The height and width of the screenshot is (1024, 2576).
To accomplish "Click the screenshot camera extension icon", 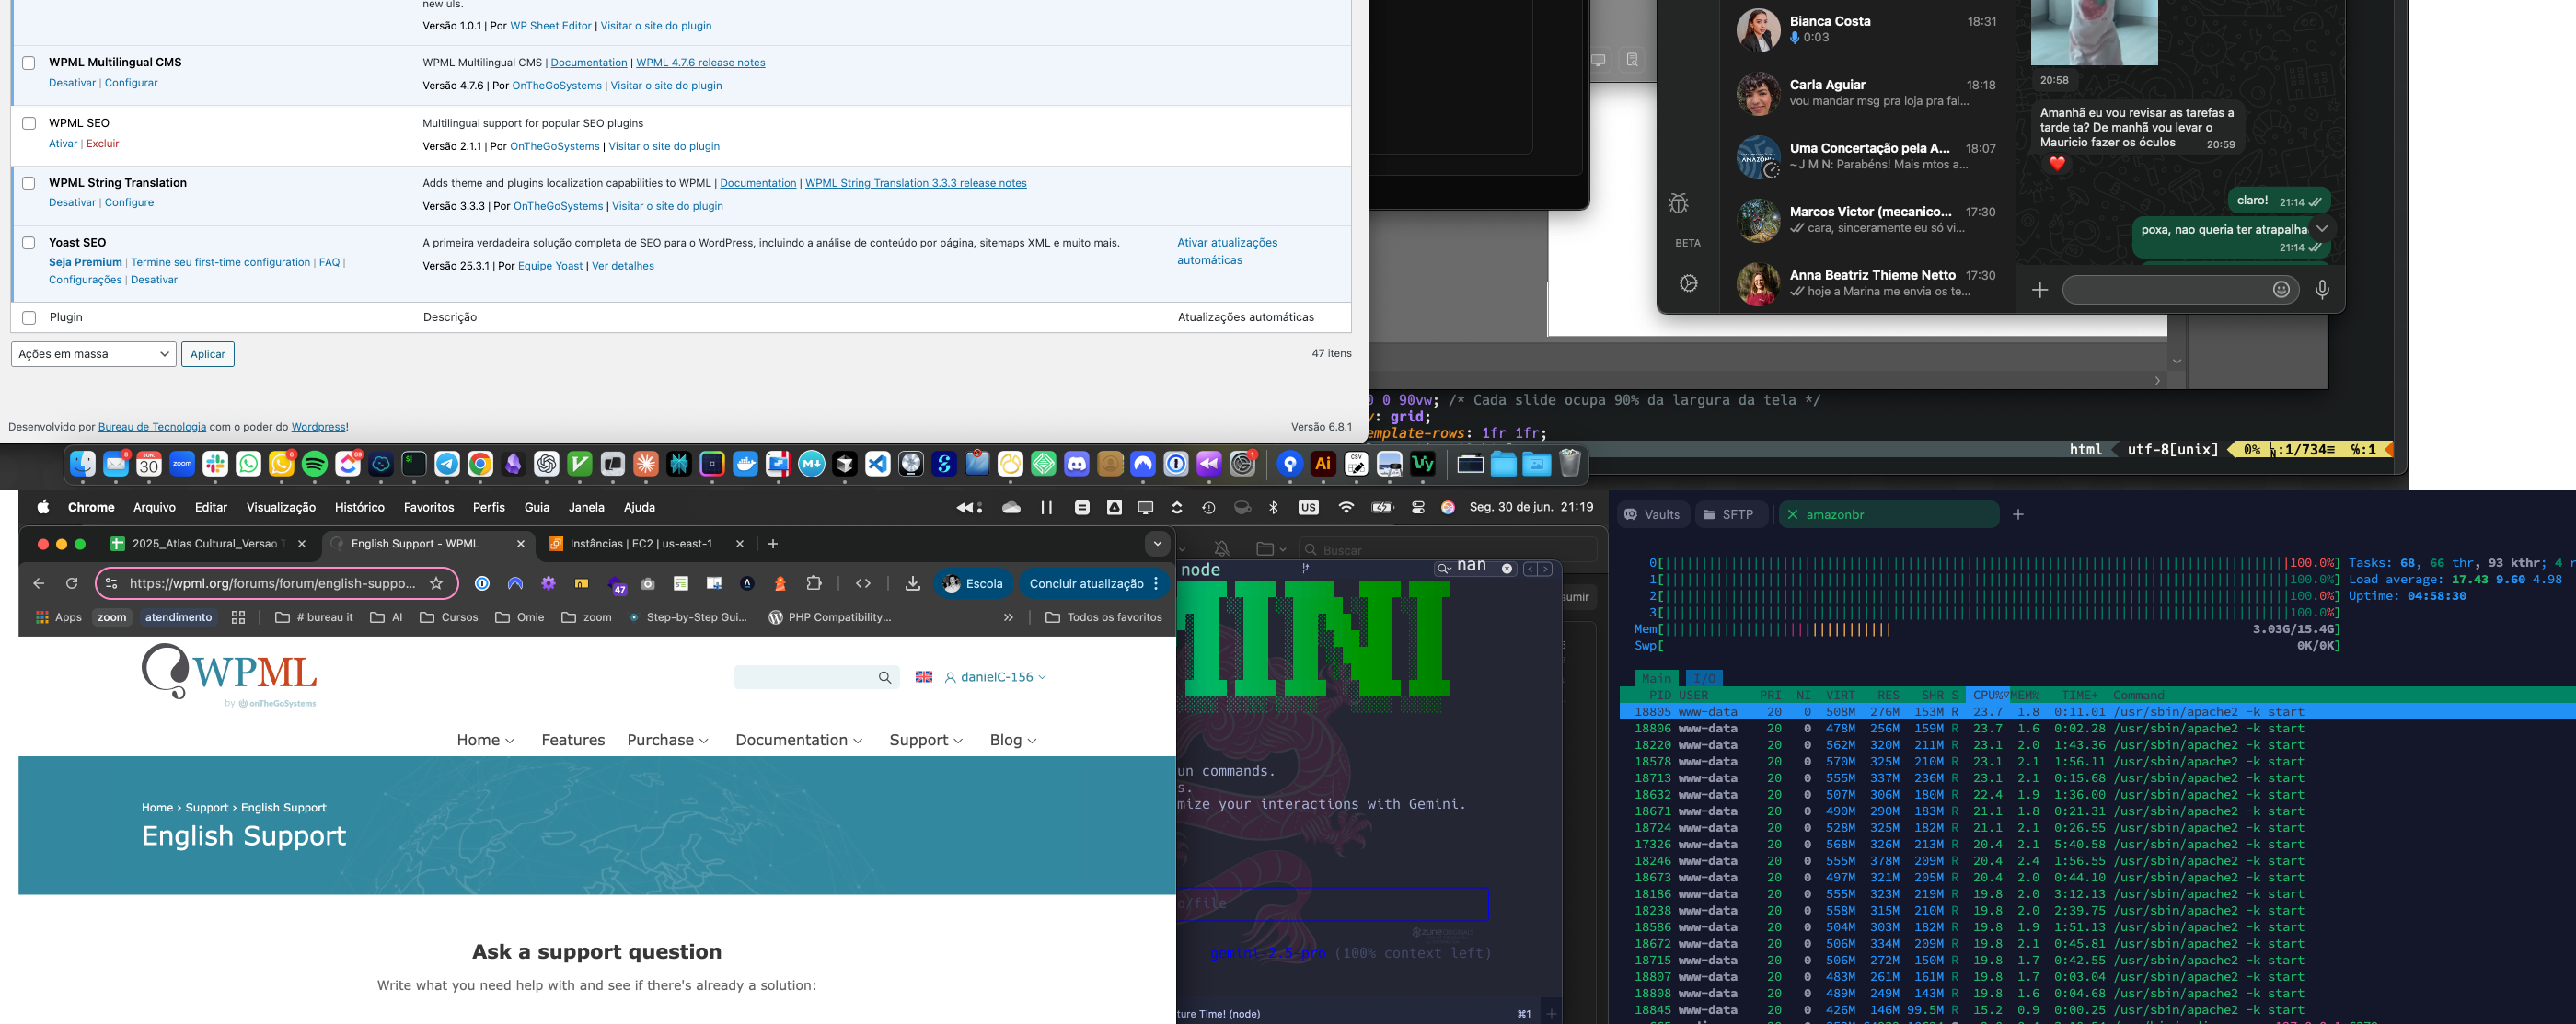I will 648,583.
